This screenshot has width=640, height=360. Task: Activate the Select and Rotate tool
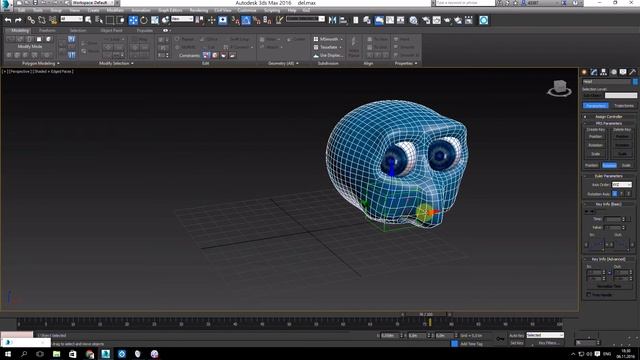tap(144, 20)
